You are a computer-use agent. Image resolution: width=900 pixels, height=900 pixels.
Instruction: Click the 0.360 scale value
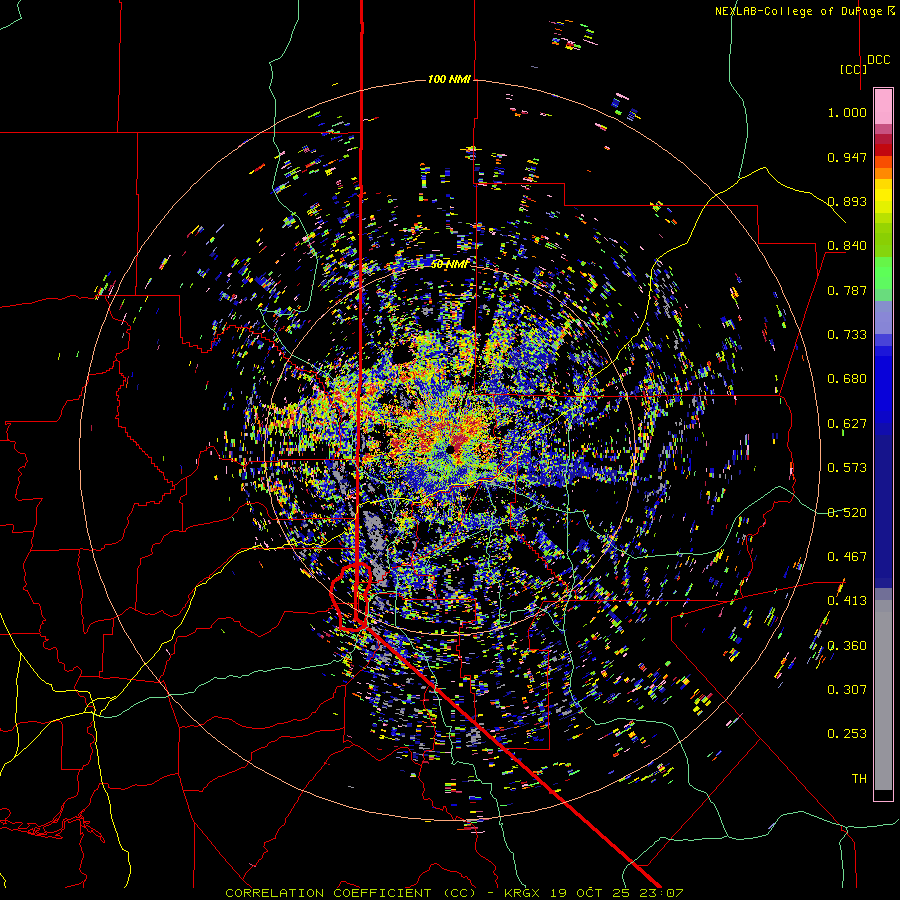pos(847,646)
